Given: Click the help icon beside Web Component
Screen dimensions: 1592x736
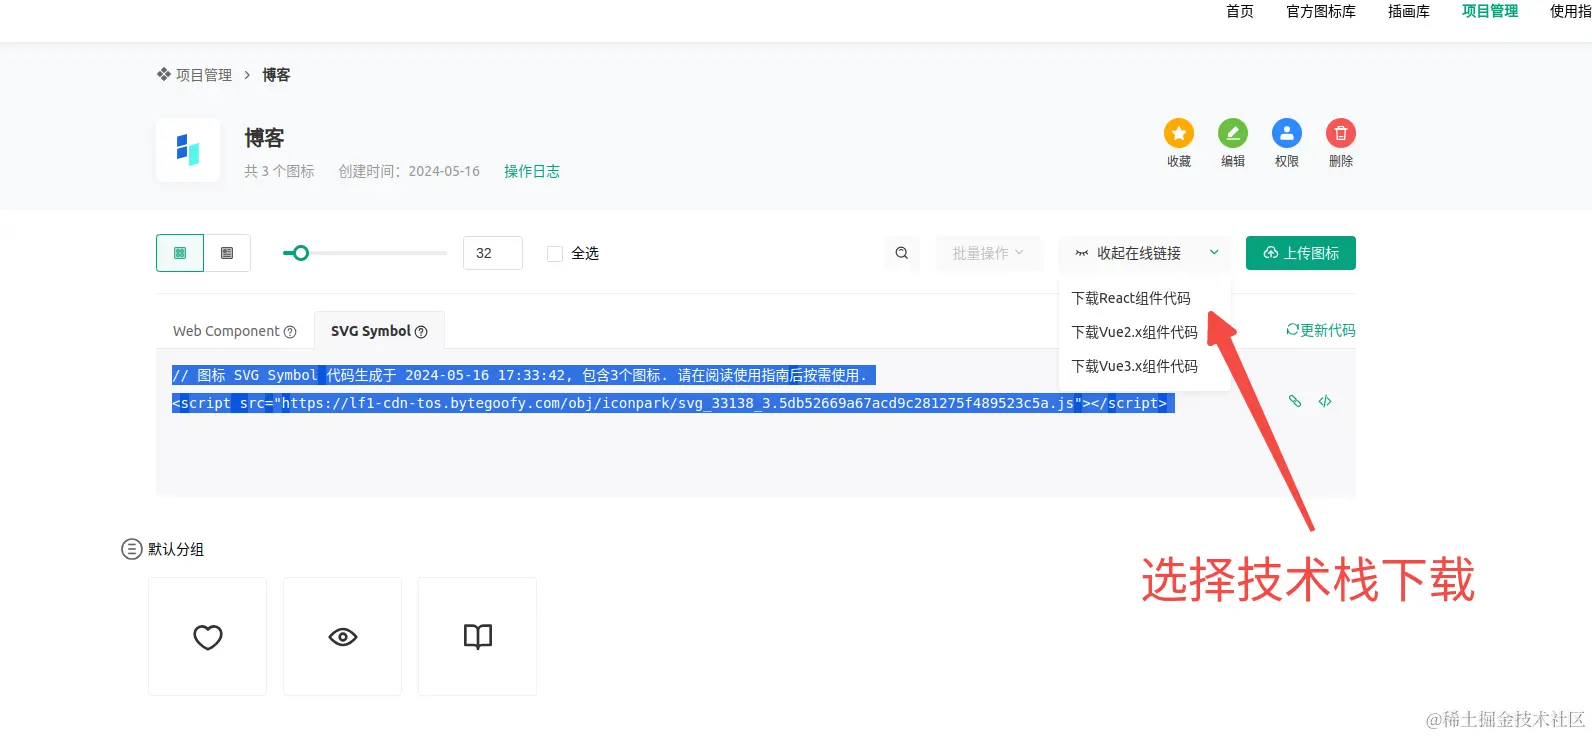Looking at the screenshot, I should click(x=290, y=332).
